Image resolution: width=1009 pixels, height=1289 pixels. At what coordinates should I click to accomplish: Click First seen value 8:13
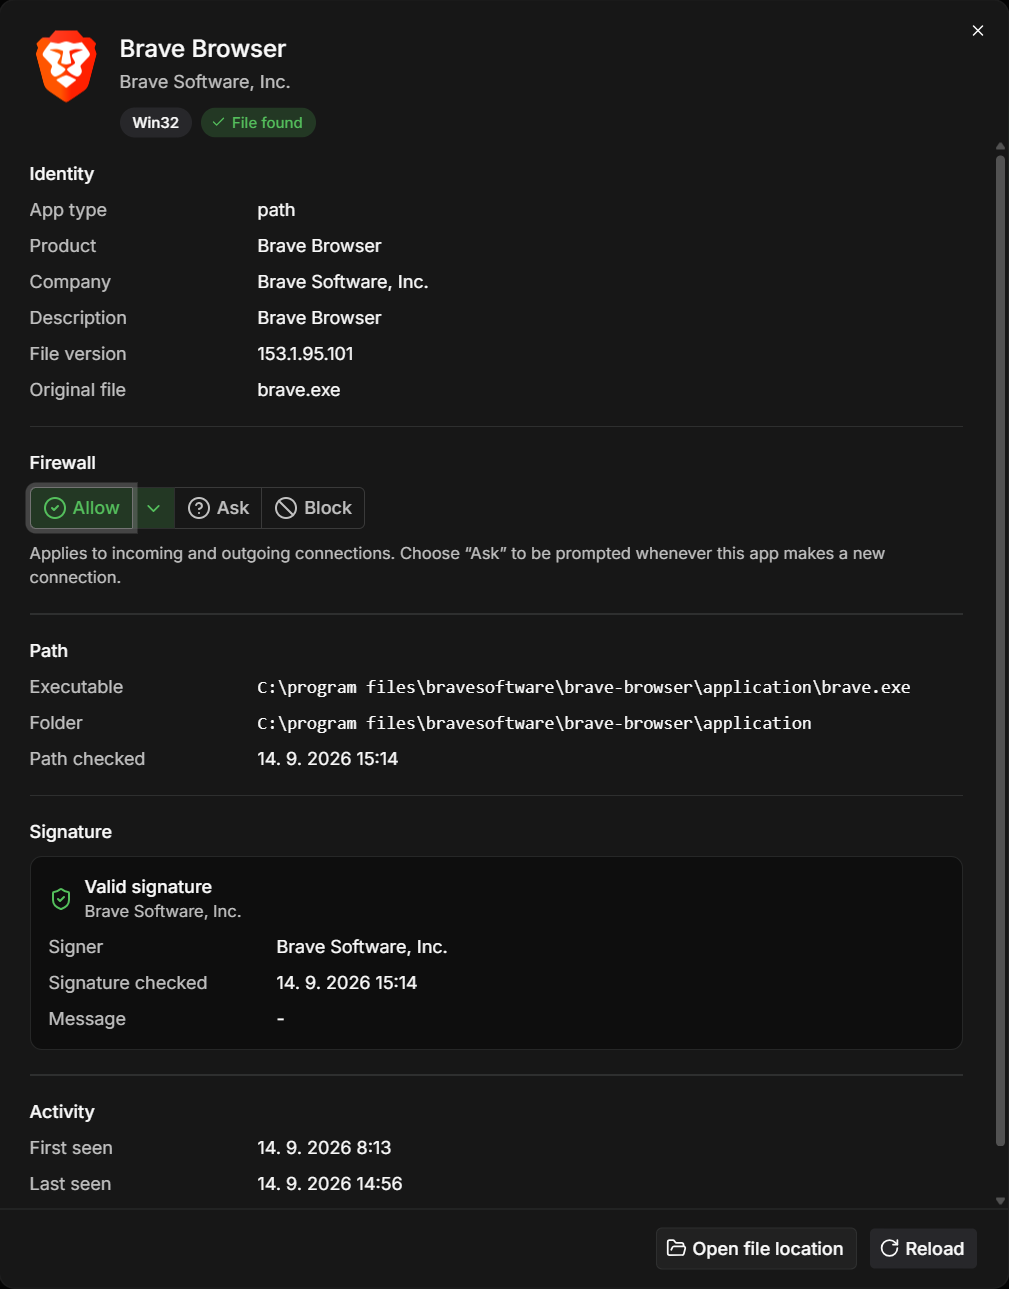[x=324, y=1148]
